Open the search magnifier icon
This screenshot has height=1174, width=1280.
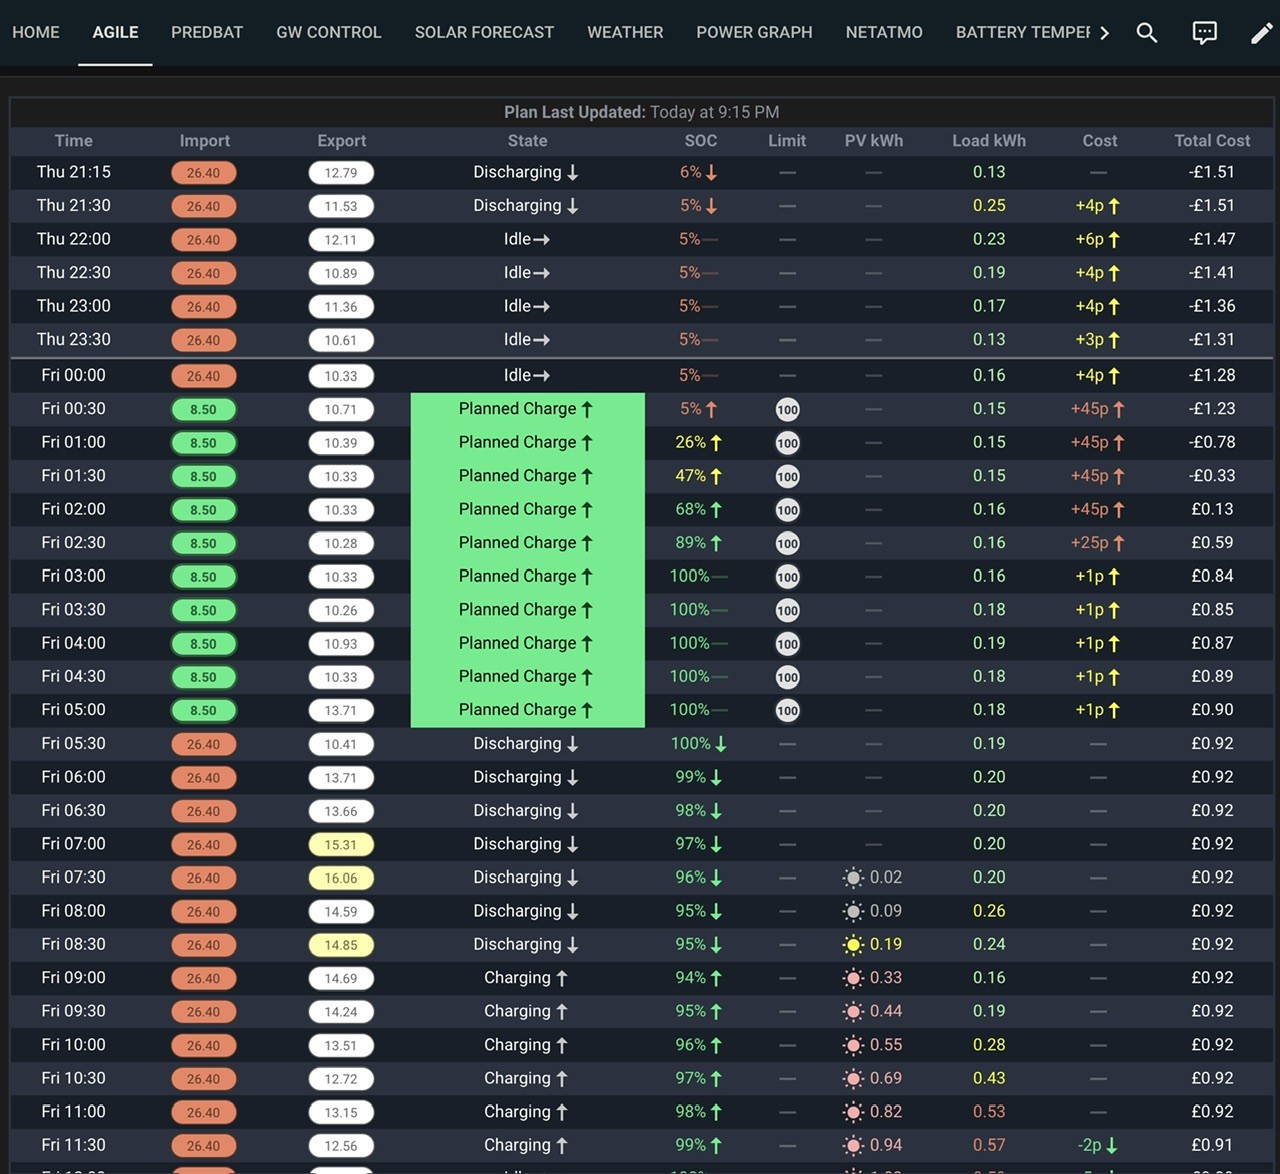click(1147, 33)
